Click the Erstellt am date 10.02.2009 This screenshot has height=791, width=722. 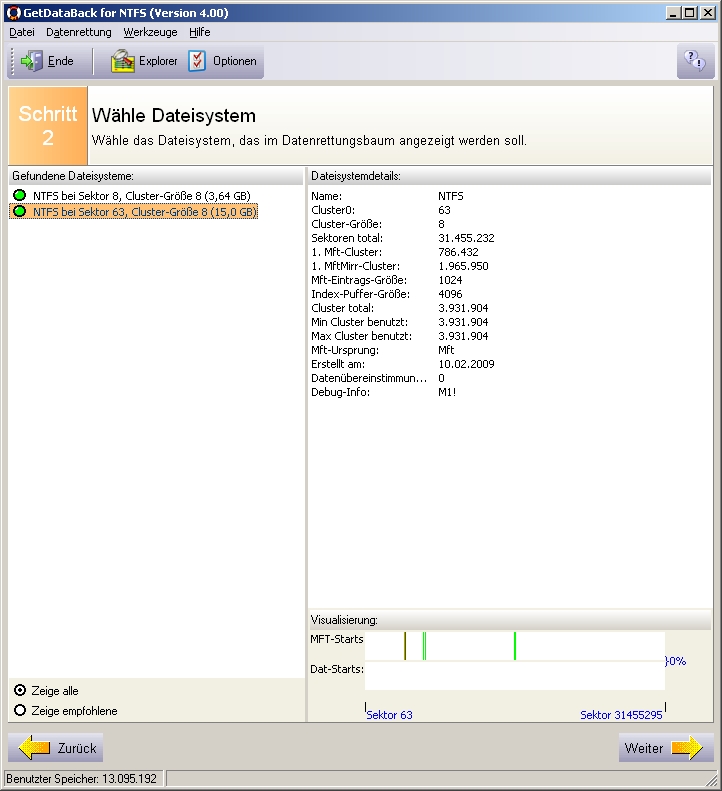(466, 364)
